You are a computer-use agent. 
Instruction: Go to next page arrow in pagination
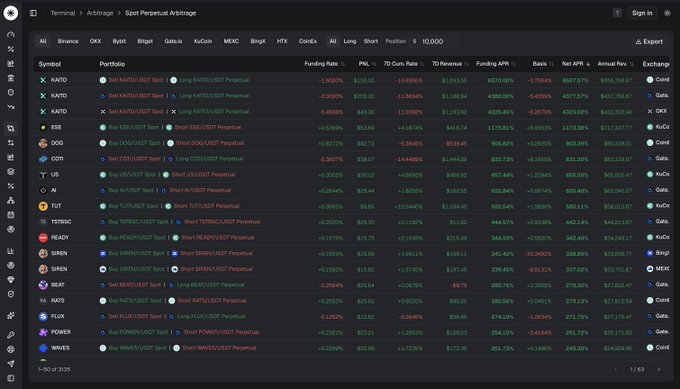click(659, 369)
